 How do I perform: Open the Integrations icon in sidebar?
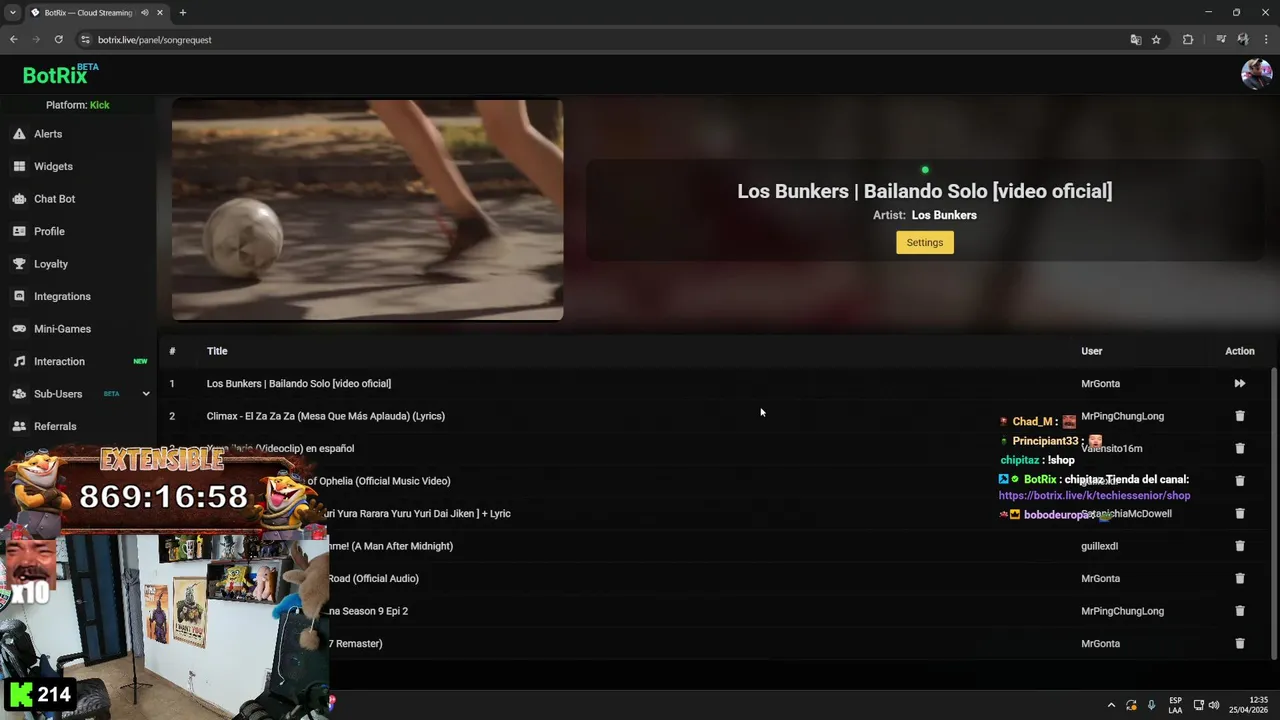pos(19,296)
